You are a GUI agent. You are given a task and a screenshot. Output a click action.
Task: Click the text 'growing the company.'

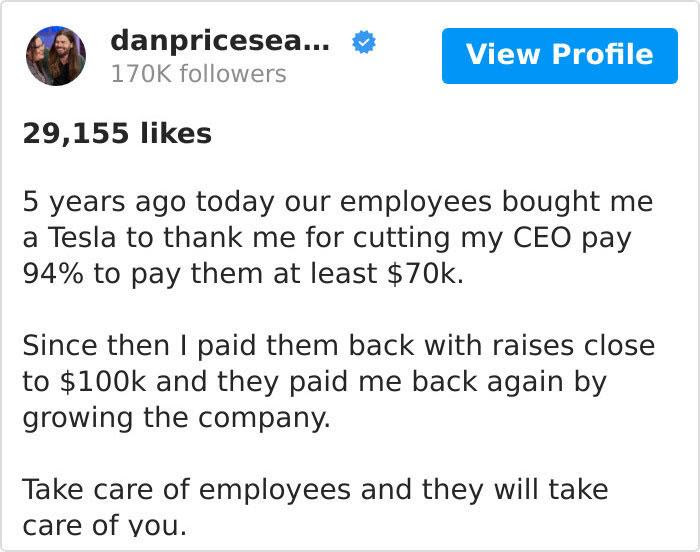click(177, 418)
